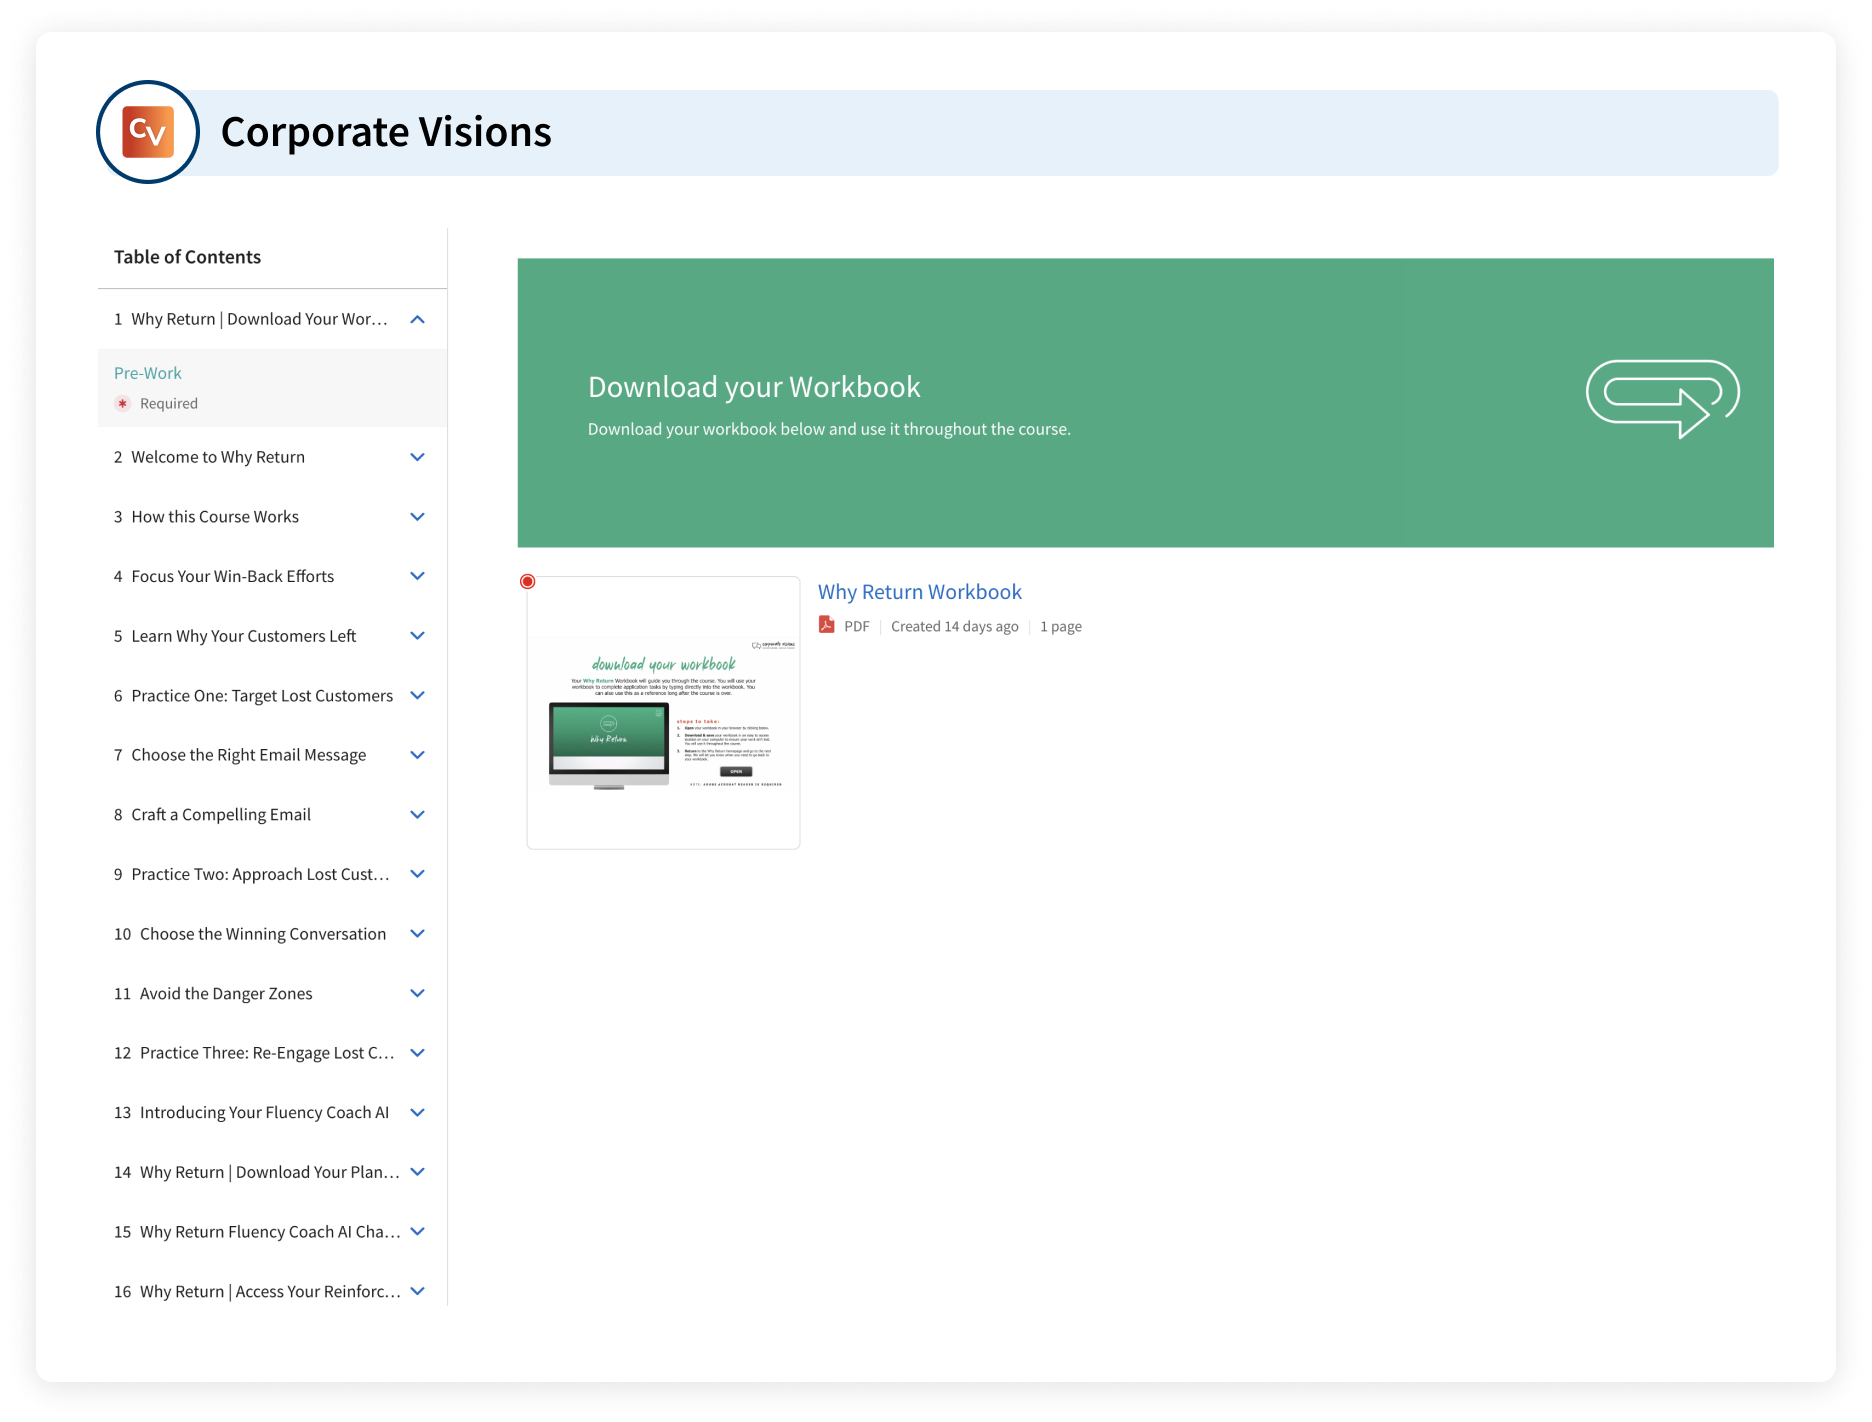Expand Craft a Compelling Email chevron
The image size is (1872, 1422).
coord(418,815)
